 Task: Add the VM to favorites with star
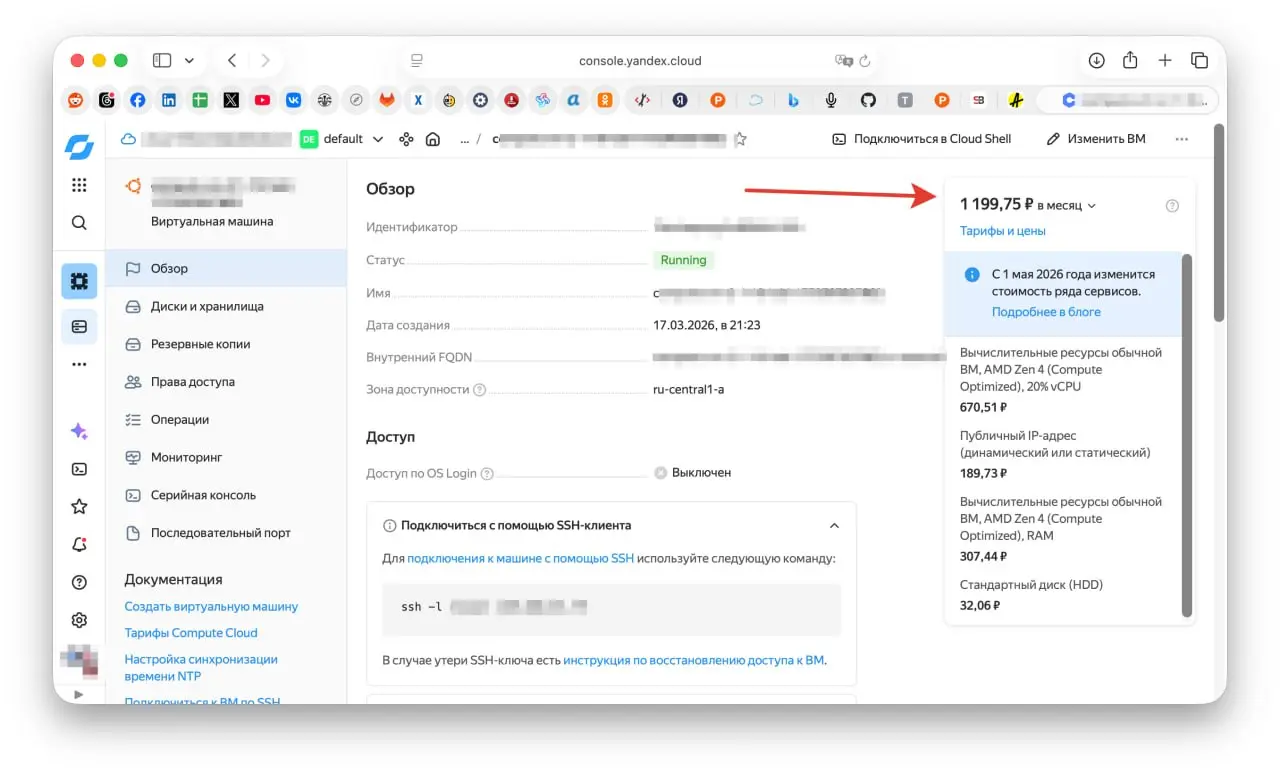pyautogui.click(x=740, y=140)
